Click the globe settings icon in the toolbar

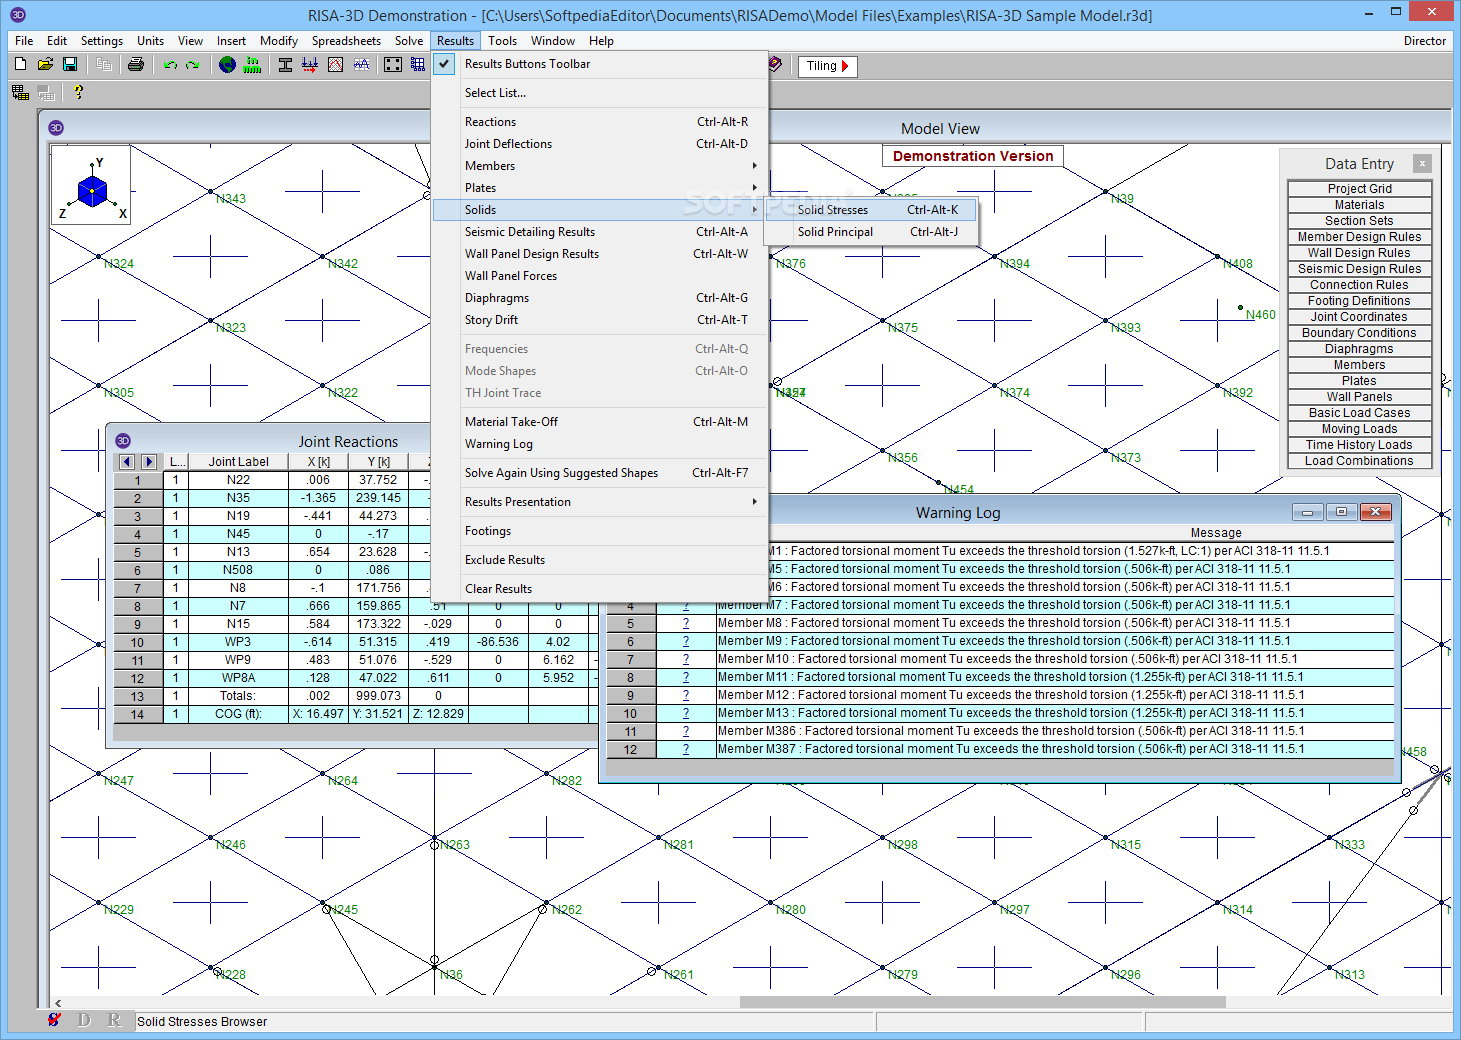point(228,64)
